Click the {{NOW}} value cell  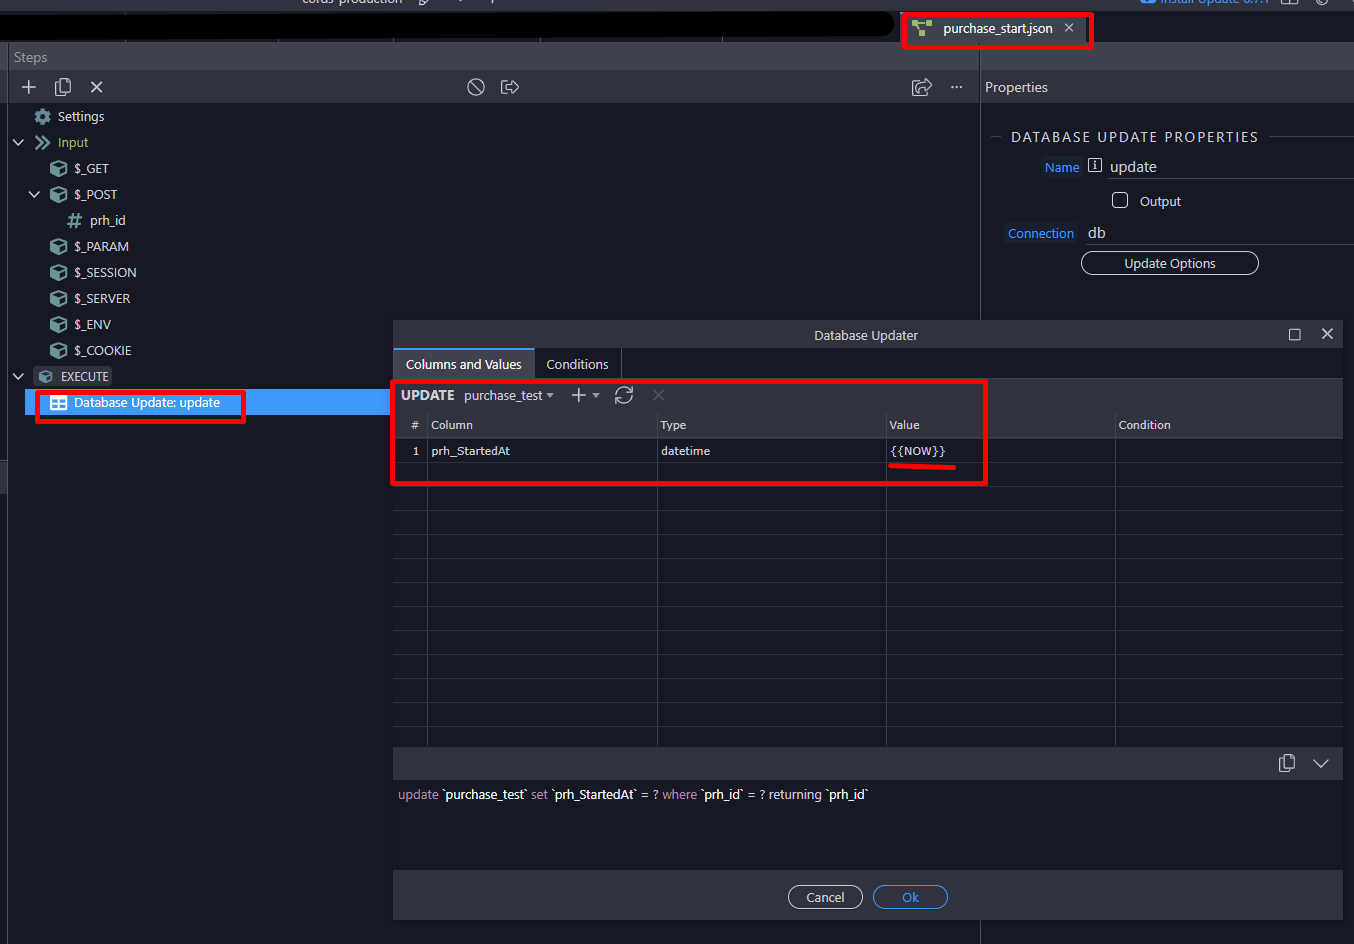[1000, 451]
